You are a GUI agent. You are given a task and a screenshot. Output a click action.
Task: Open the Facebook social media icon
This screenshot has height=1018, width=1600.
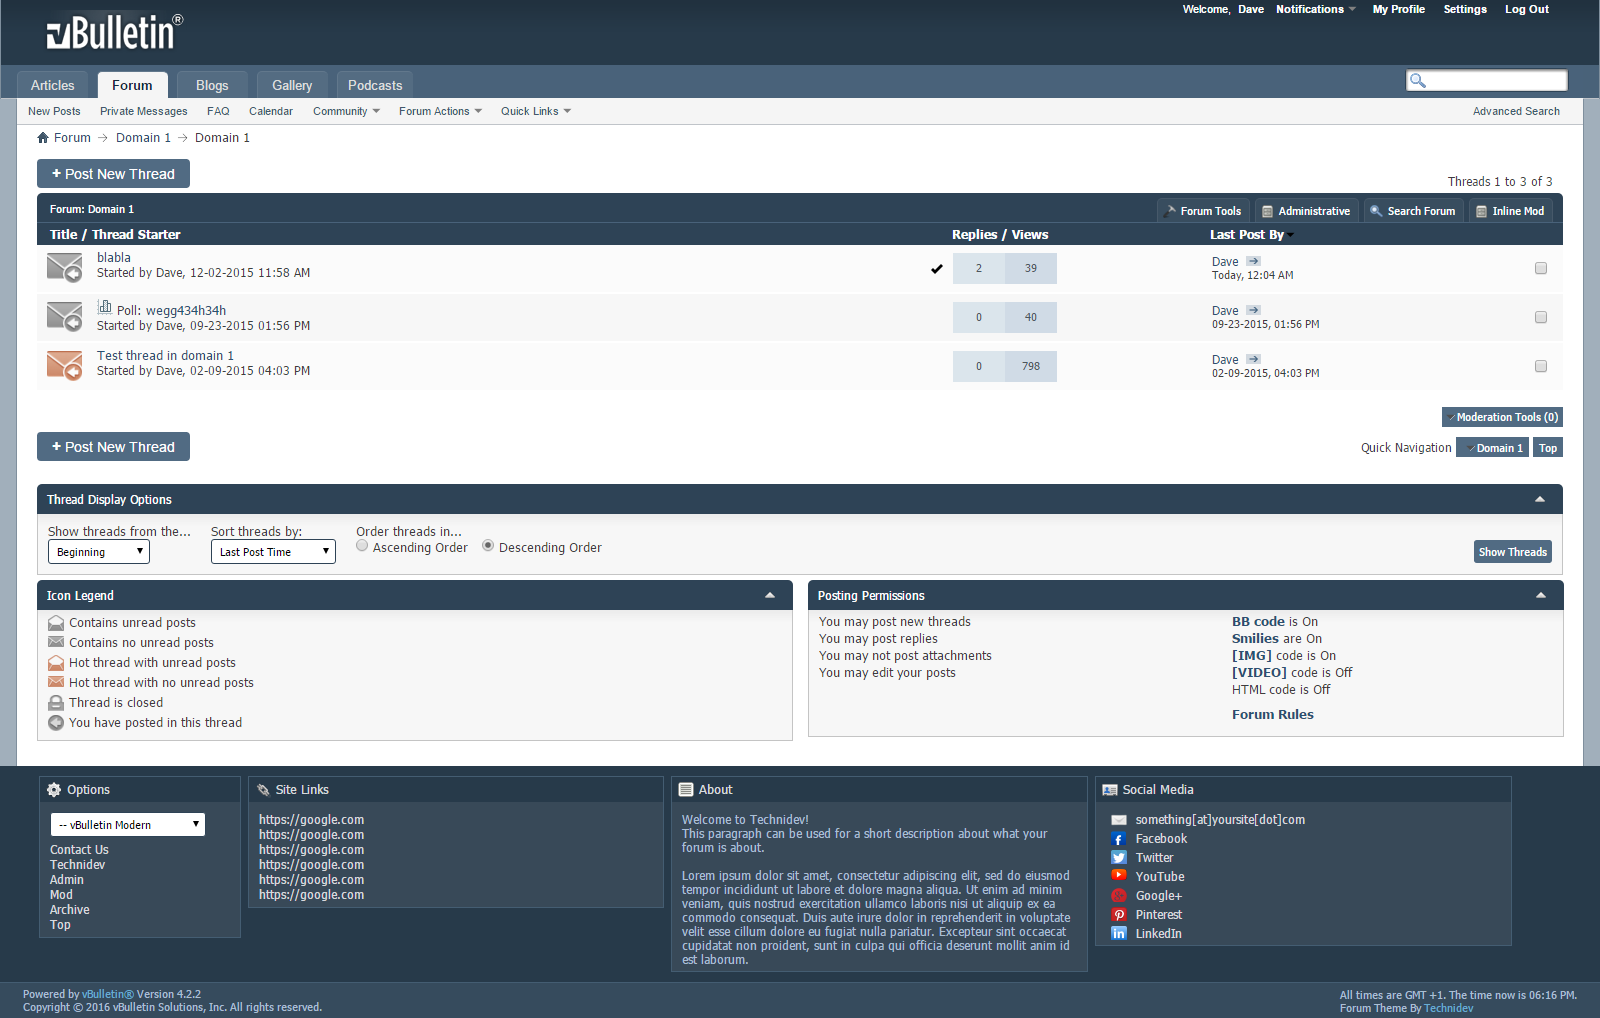(1119, 839)
